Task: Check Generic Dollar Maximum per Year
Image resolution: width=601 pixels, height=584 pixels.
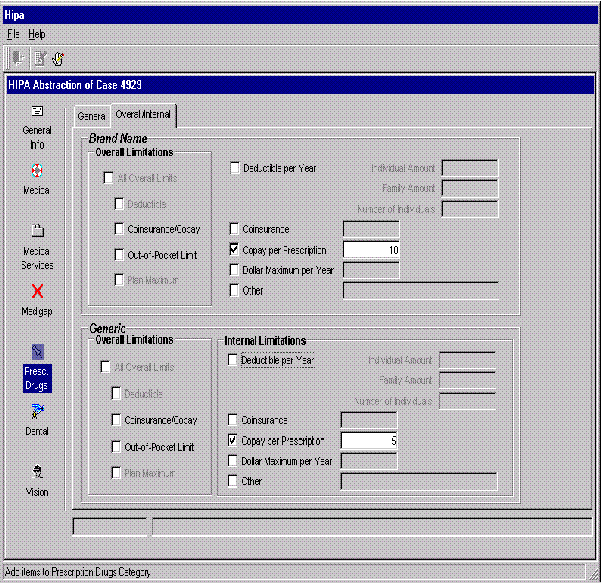Action: 235,460
